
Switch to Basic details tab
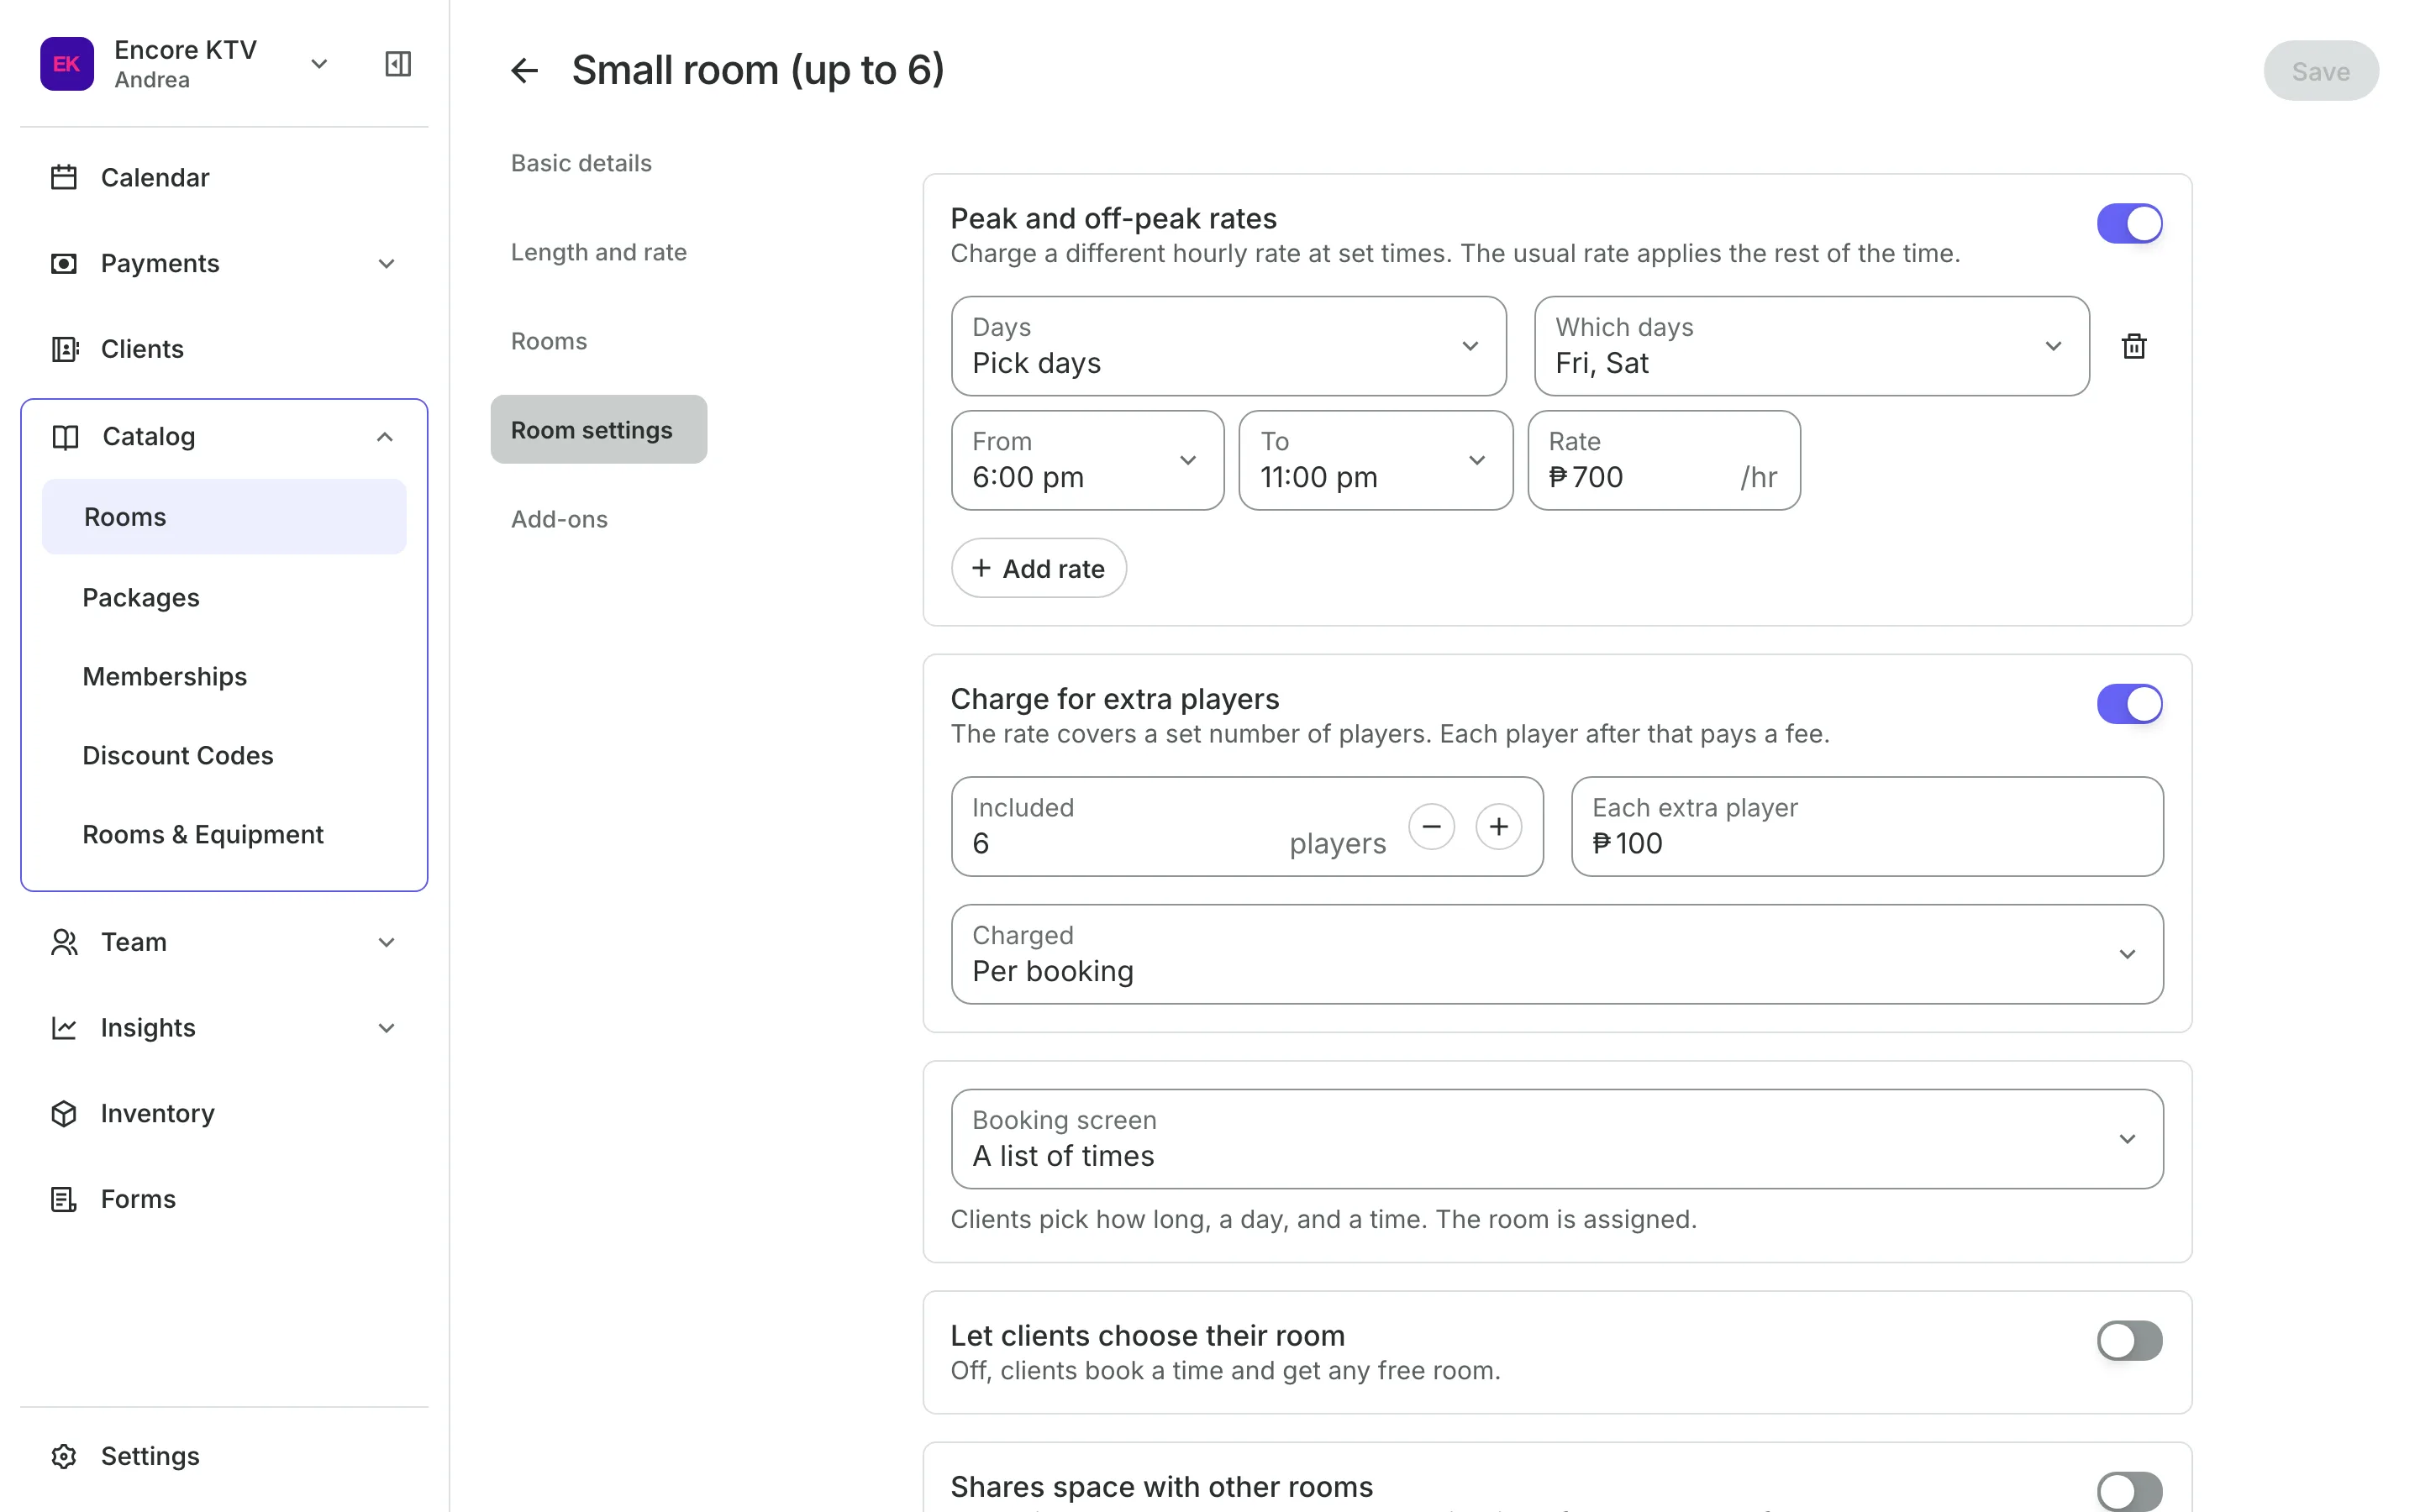coord(581,163)
